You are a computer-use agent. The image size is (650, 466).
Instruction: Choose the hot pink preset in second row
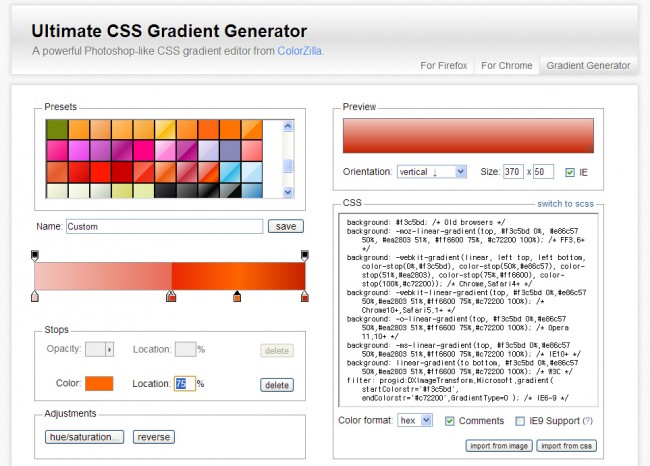pos(57,151)
